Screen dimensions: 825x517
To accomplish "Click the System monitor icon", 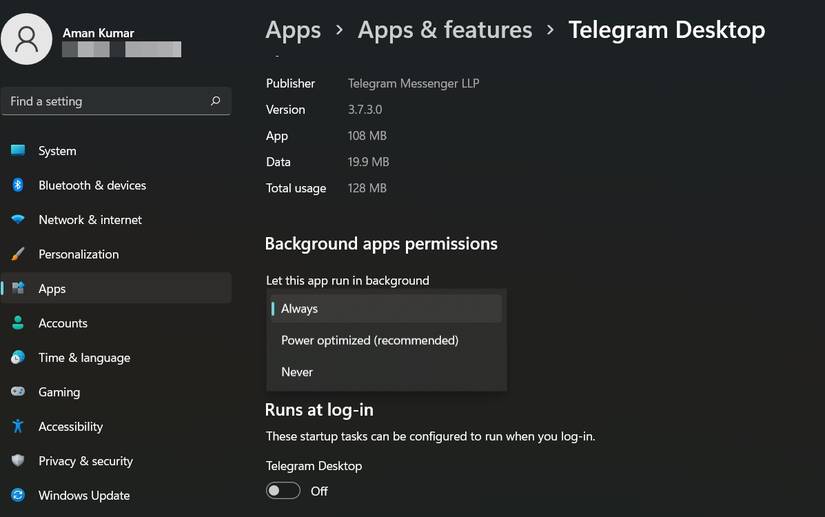I will pyautogui.click(x=18, y=150).
